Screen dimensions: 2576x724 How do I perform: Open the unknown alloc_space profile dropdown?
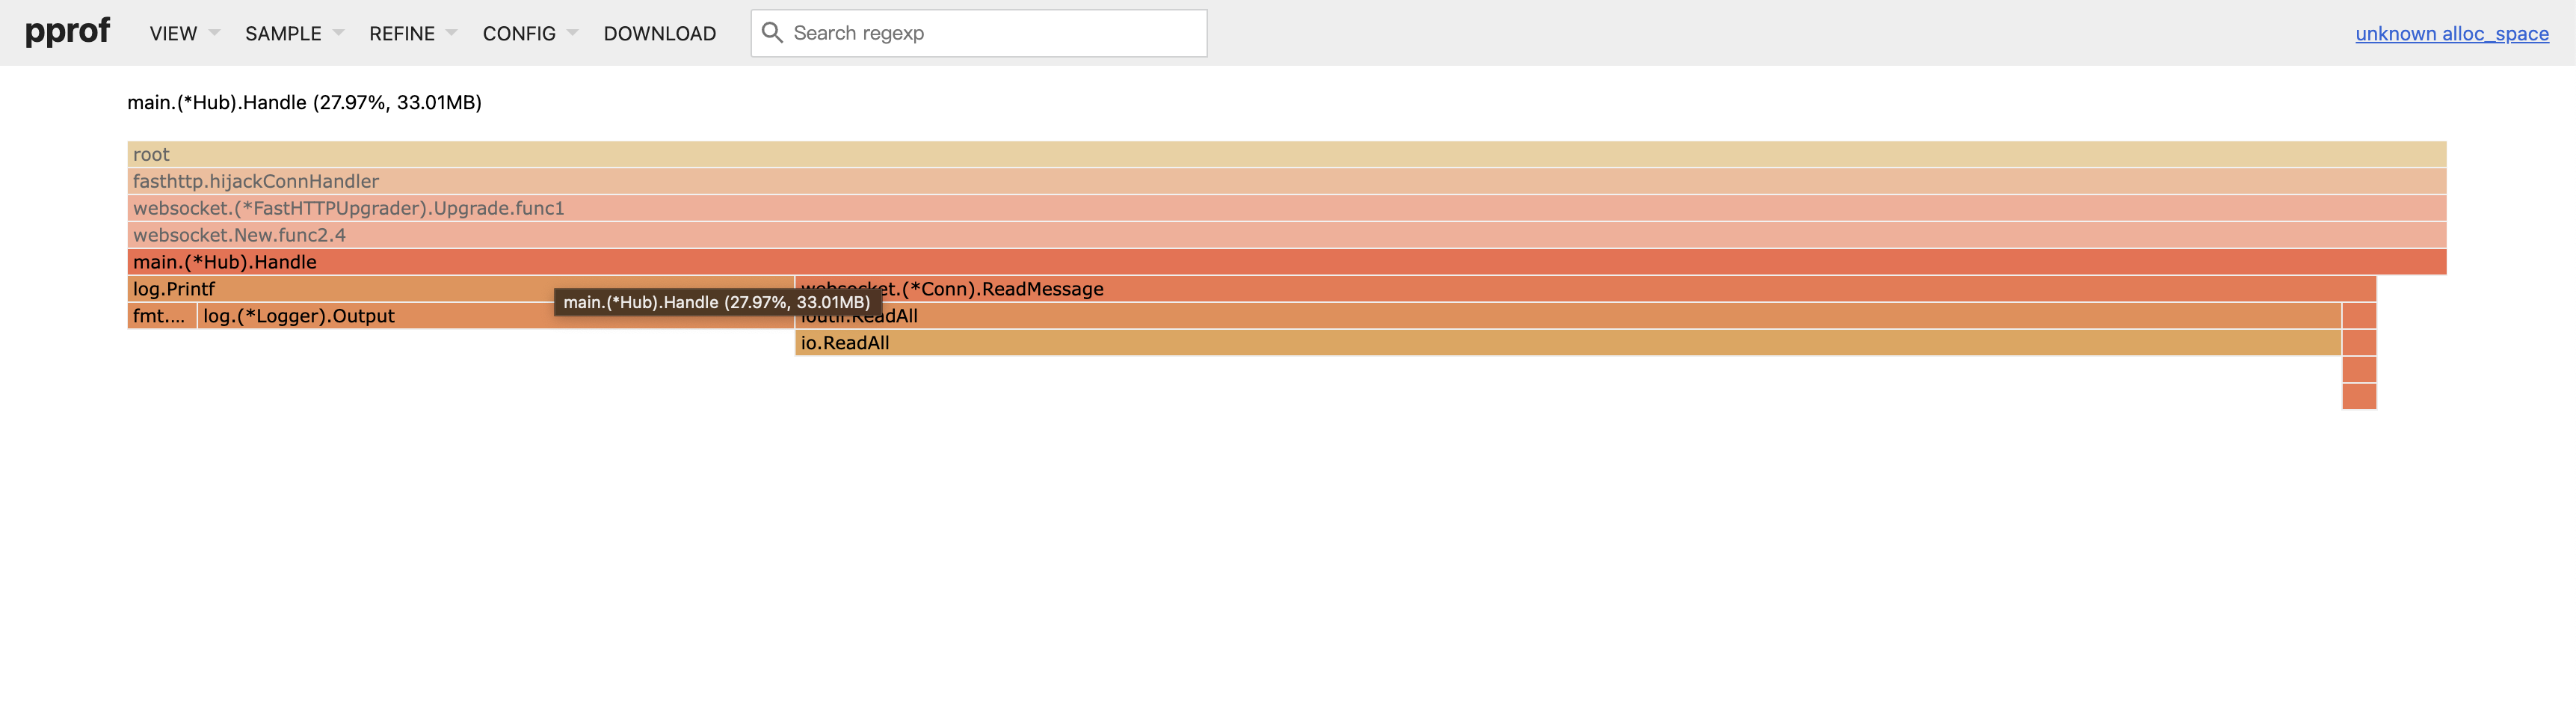pyautogui.click(x=2453, y=34)
